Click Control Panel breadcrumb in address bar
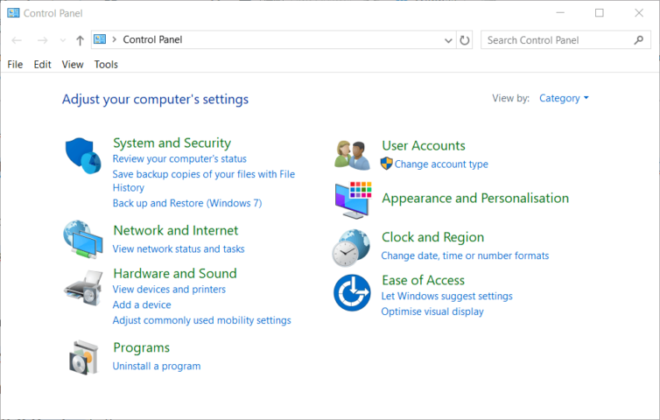 click(x=152, y=40)
